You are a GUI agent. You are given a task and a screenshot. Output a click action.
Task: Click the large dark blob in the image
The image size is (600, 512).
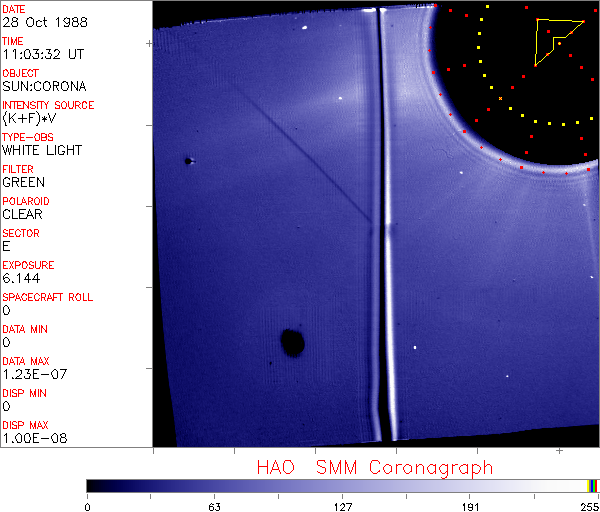(293, 342)
